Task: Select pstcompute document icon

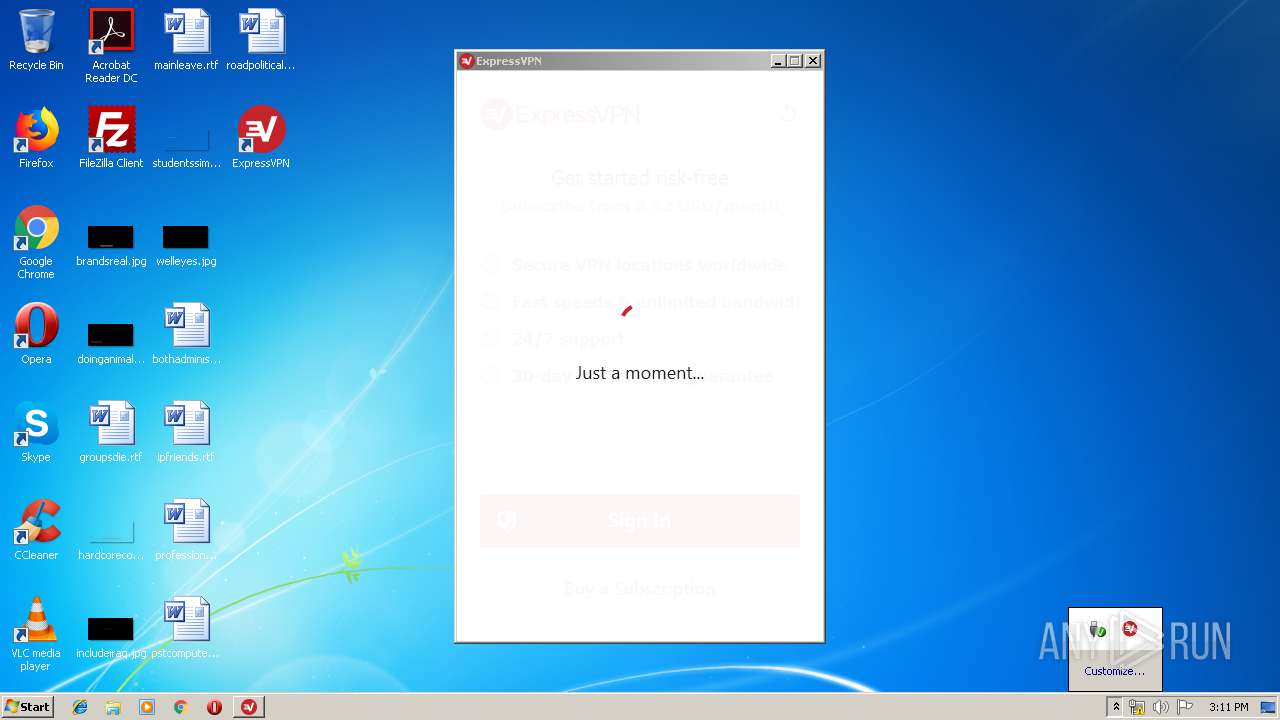Action: pos(186,628)
